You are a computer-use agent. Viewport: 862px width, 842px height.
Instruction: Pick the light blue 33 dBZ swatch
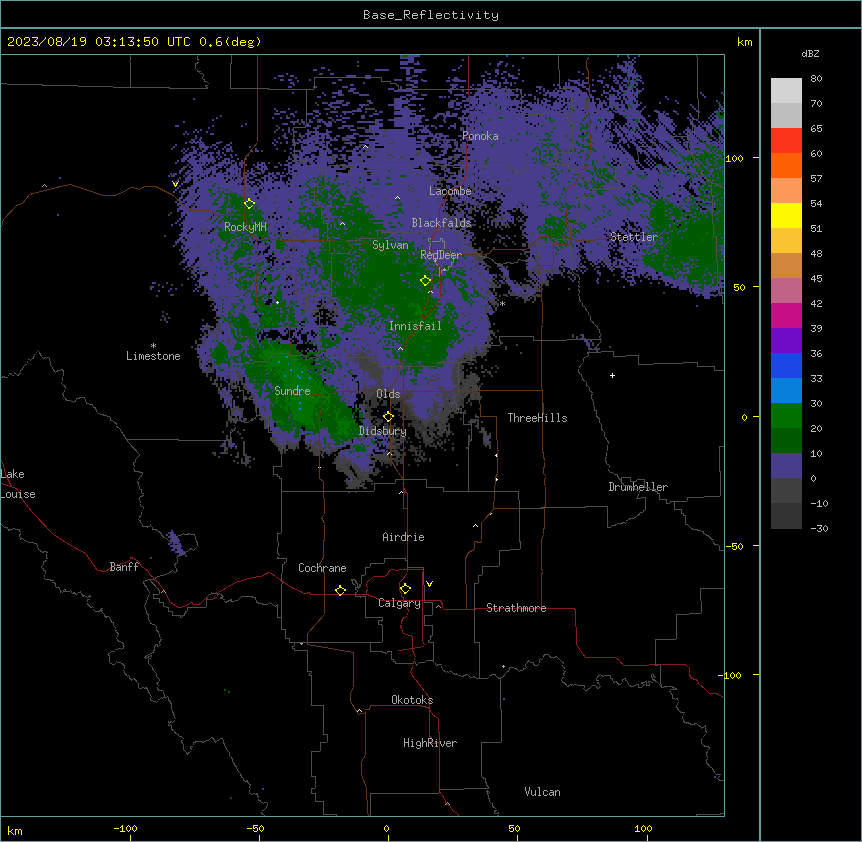tap(786, 391)
